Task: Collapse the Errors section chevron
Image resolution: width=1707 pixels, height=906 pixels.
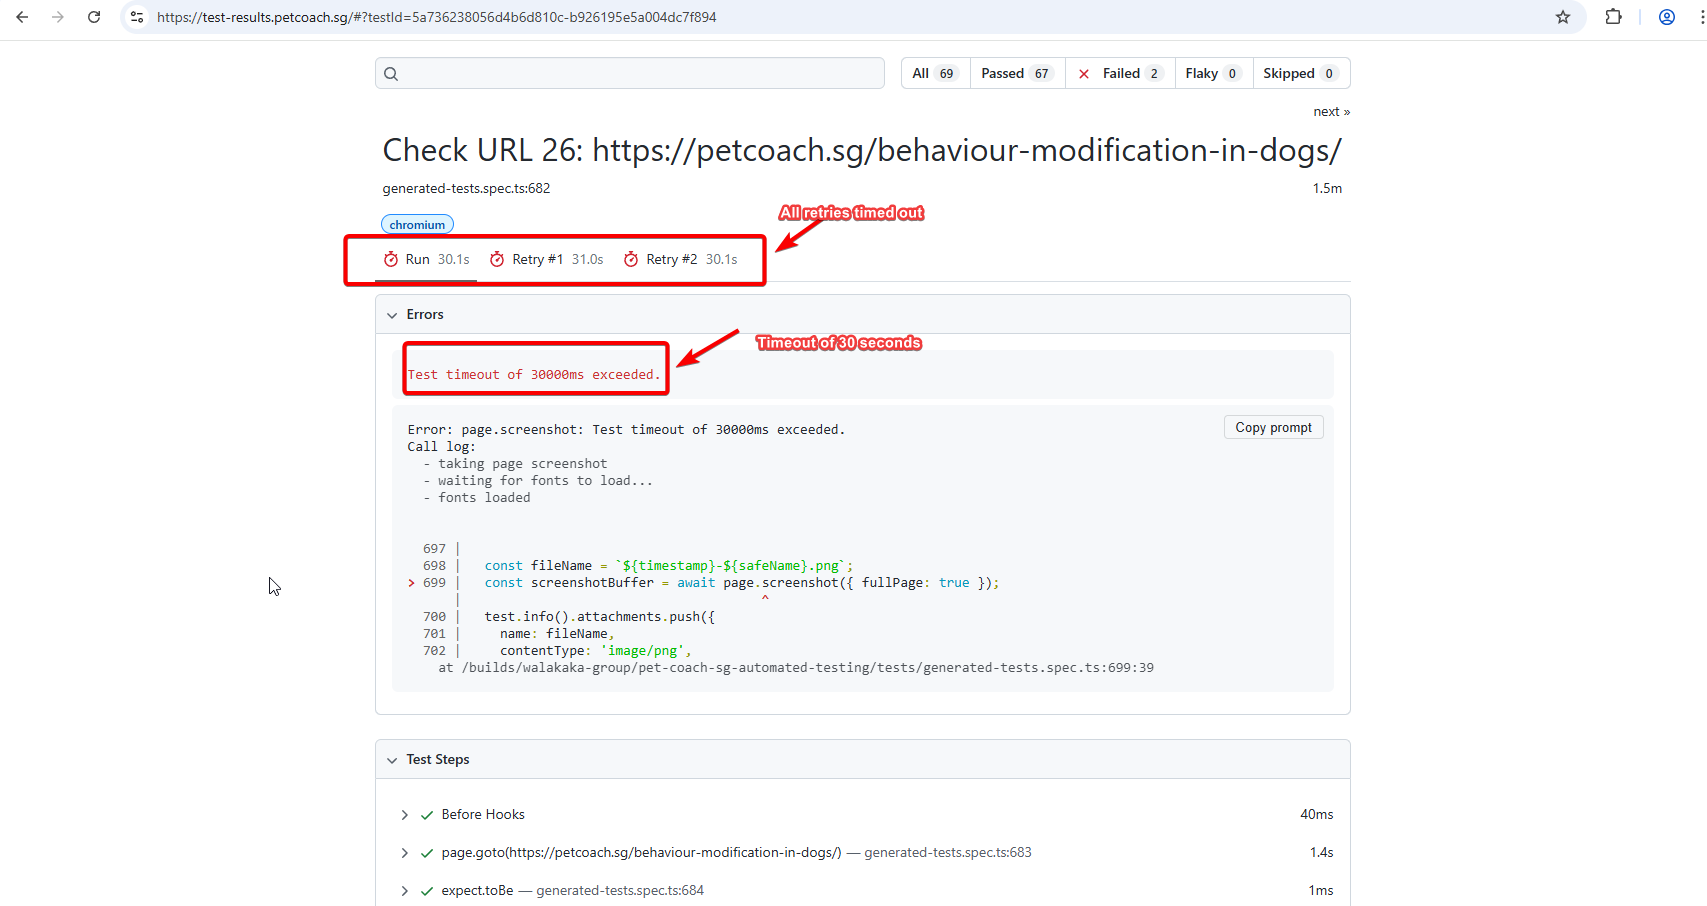Action: coord(392,315)
